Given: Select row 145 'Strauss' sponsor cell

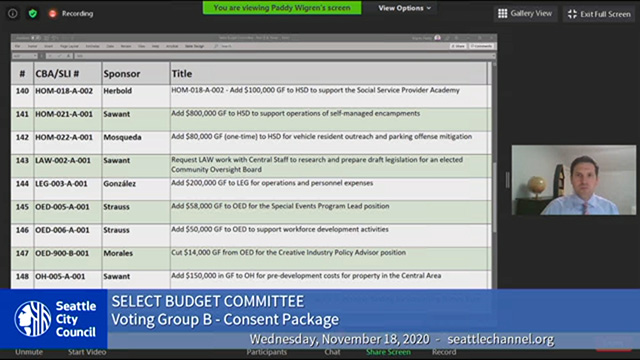Looking at the screenshot, I should click(136, 212).
